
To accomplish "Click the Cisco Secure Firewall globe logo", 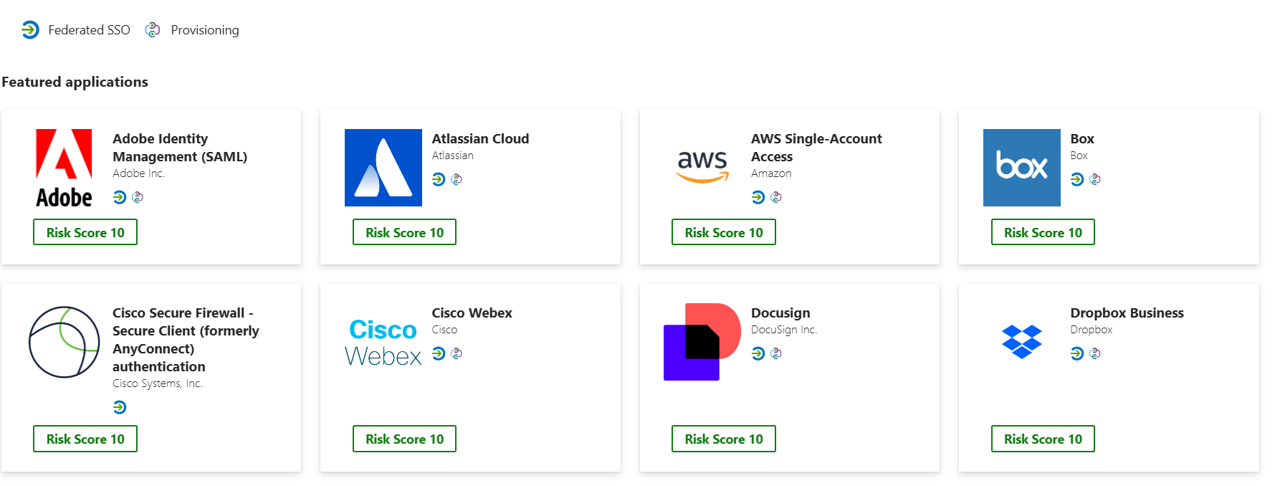I will pos(64,342).
